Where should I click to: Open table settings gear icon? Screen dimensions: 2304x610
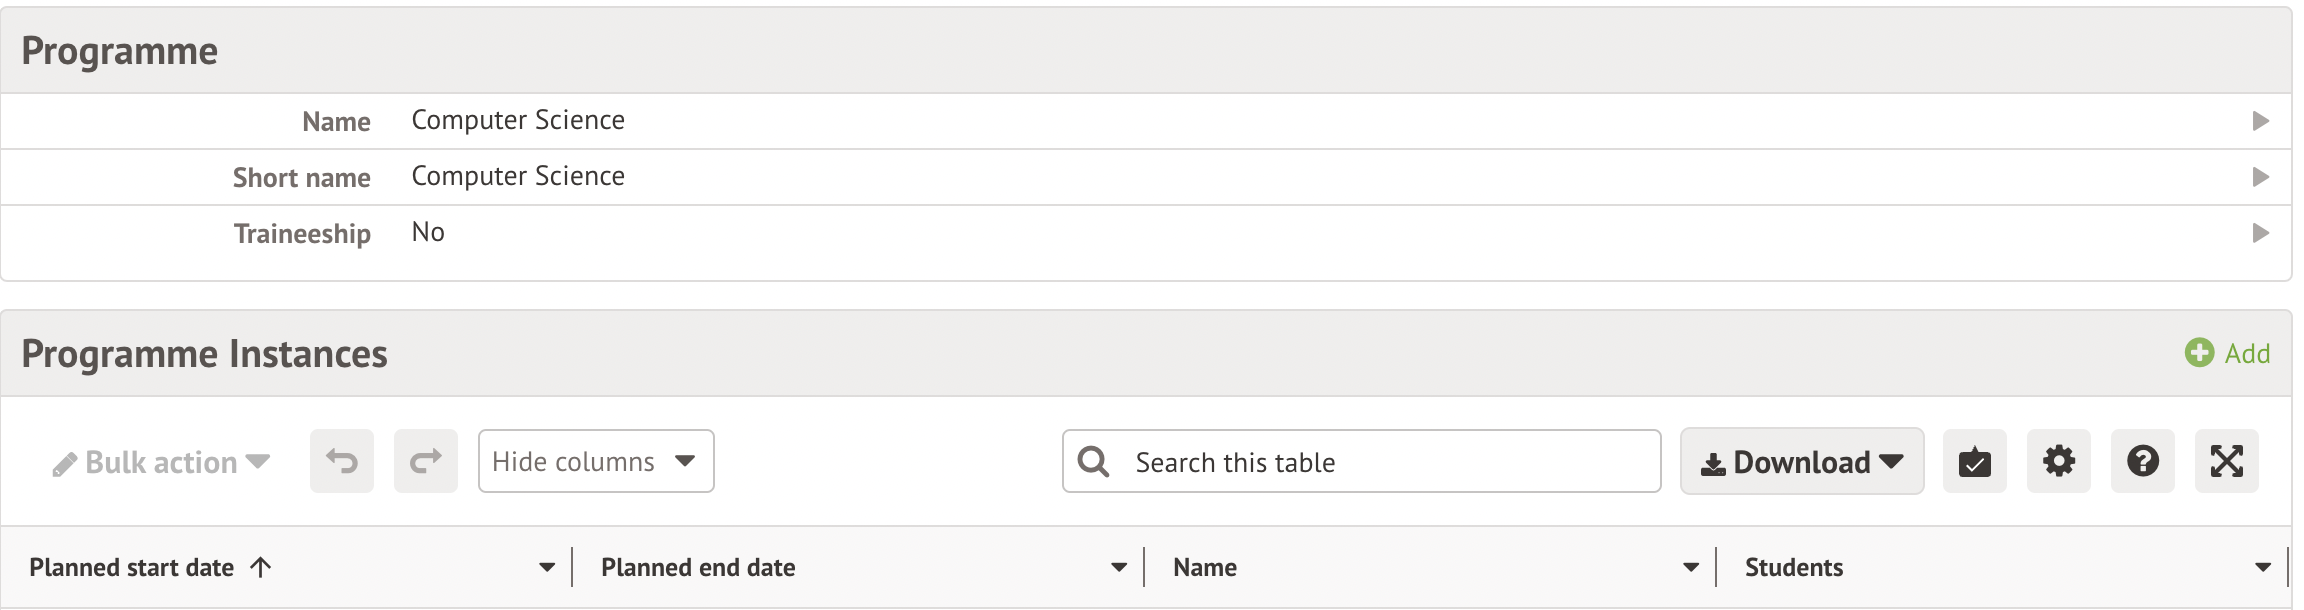point(2058,461)
